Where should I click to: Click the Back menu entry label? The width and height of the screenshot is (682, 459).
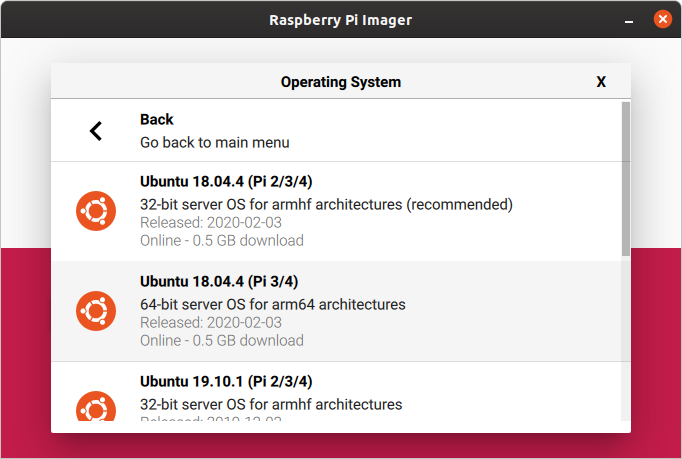(157, 119)
